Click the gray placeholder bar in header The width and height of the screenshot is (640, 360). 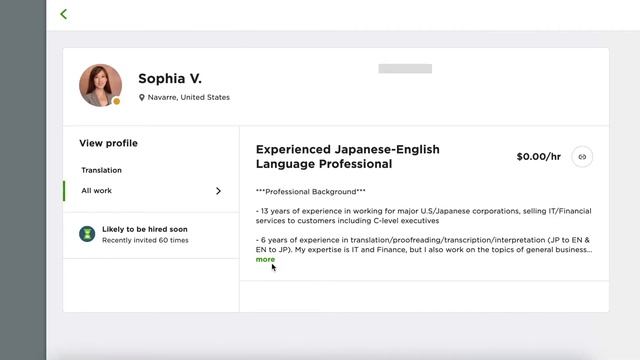(x=405, y=69)
